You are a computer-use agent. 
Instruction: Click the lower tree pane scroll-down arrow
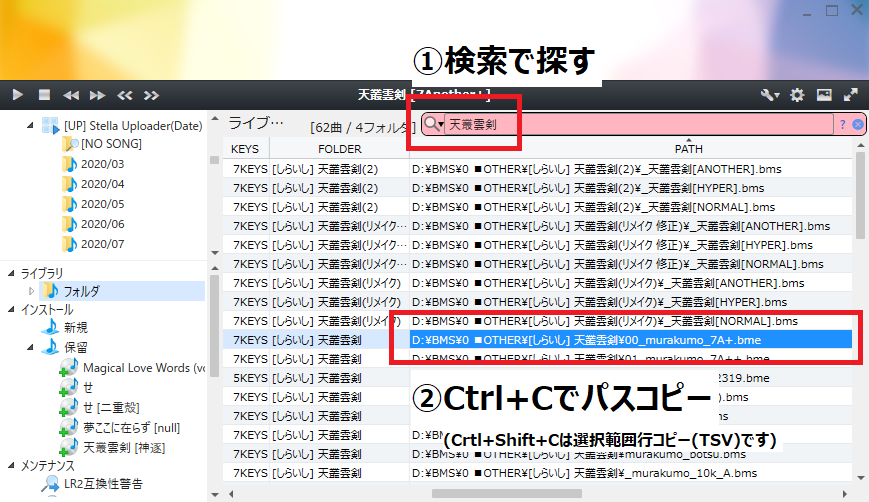tap(215, 494)
